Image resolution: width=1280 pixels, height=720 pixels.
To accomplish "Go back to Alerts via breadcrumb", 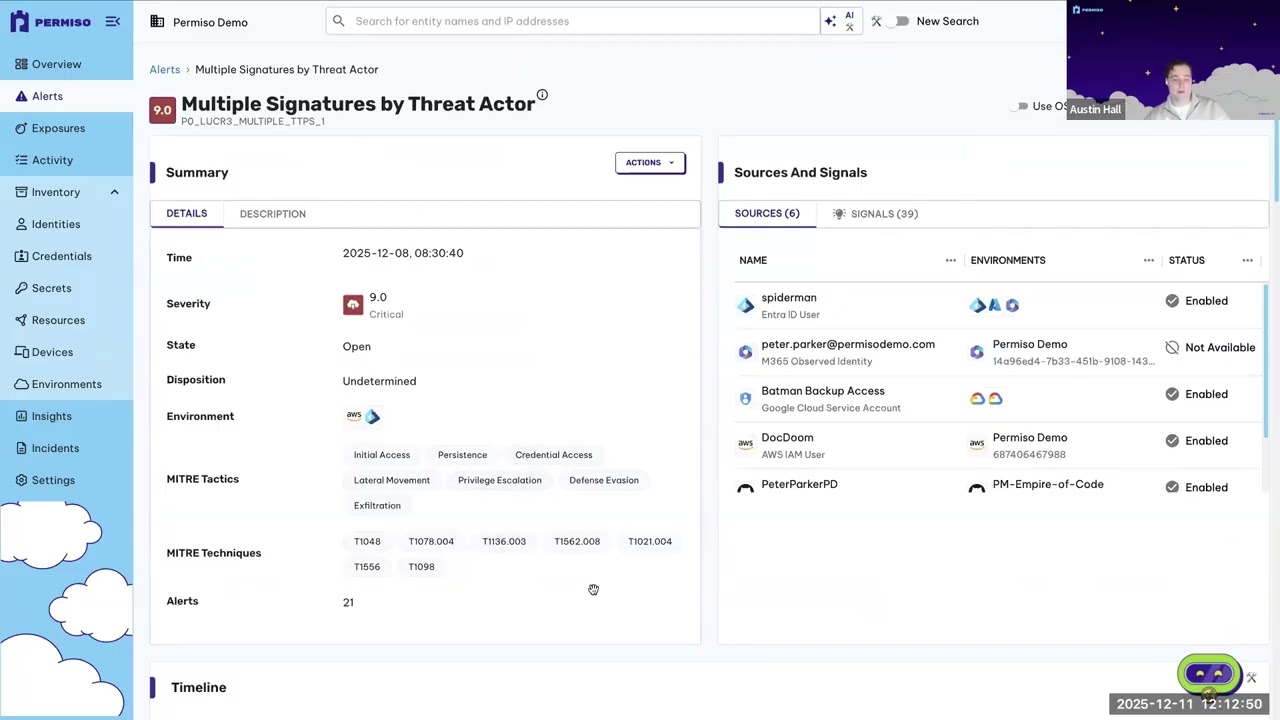I will pos(165,70).
